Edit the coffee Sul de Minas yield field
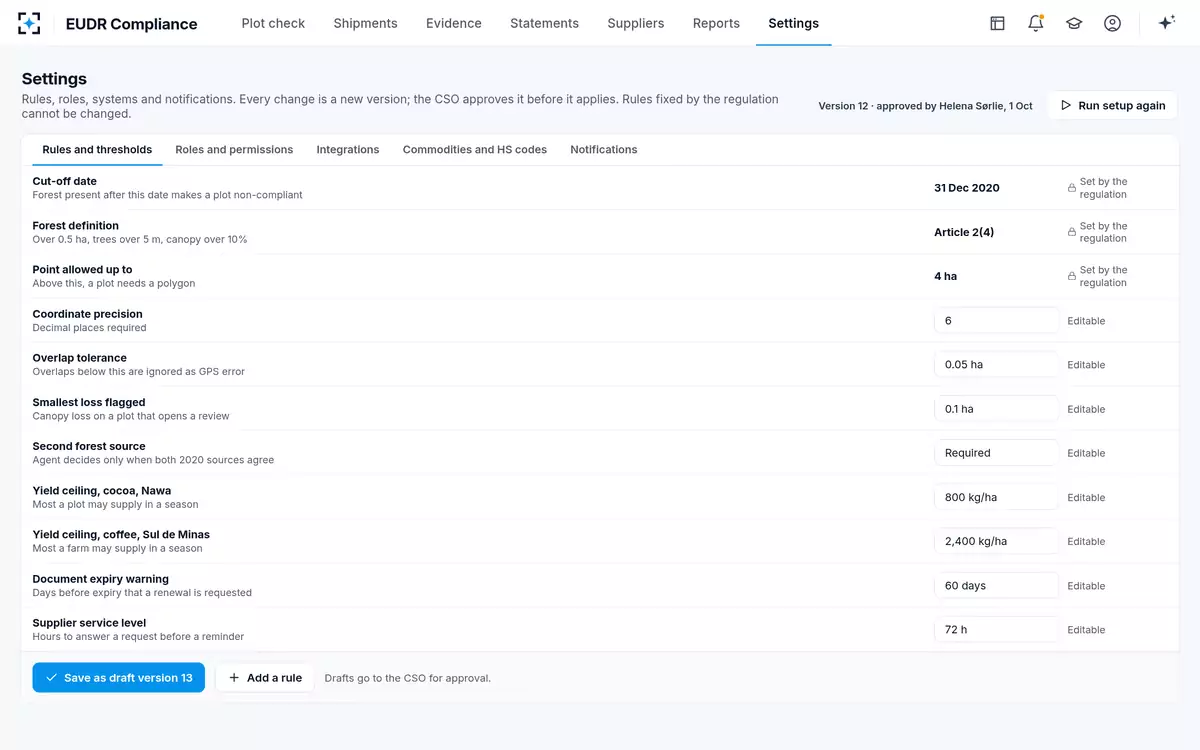 pos(996,541)
